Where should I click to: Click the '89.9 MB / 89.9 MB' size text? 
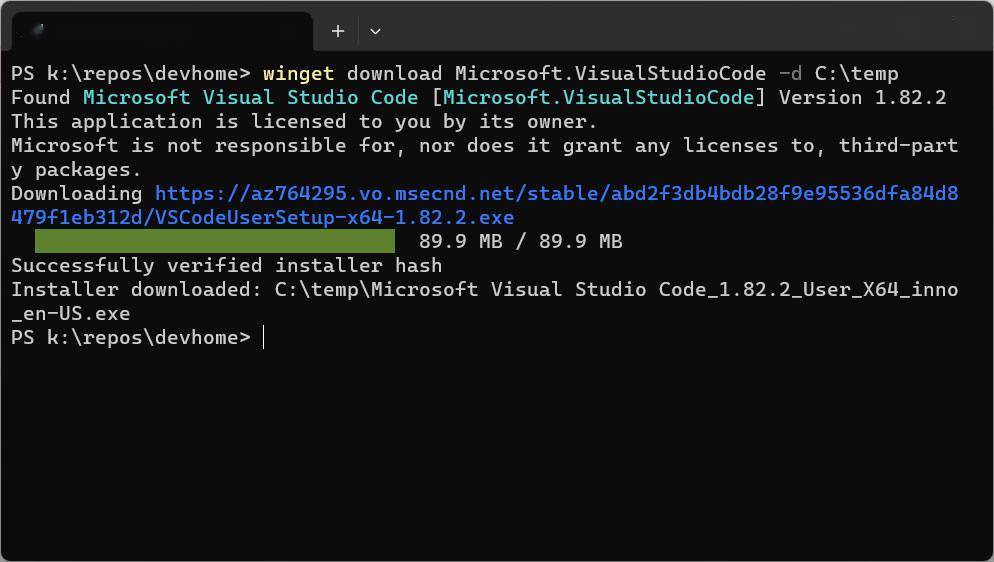pos(520,241)
